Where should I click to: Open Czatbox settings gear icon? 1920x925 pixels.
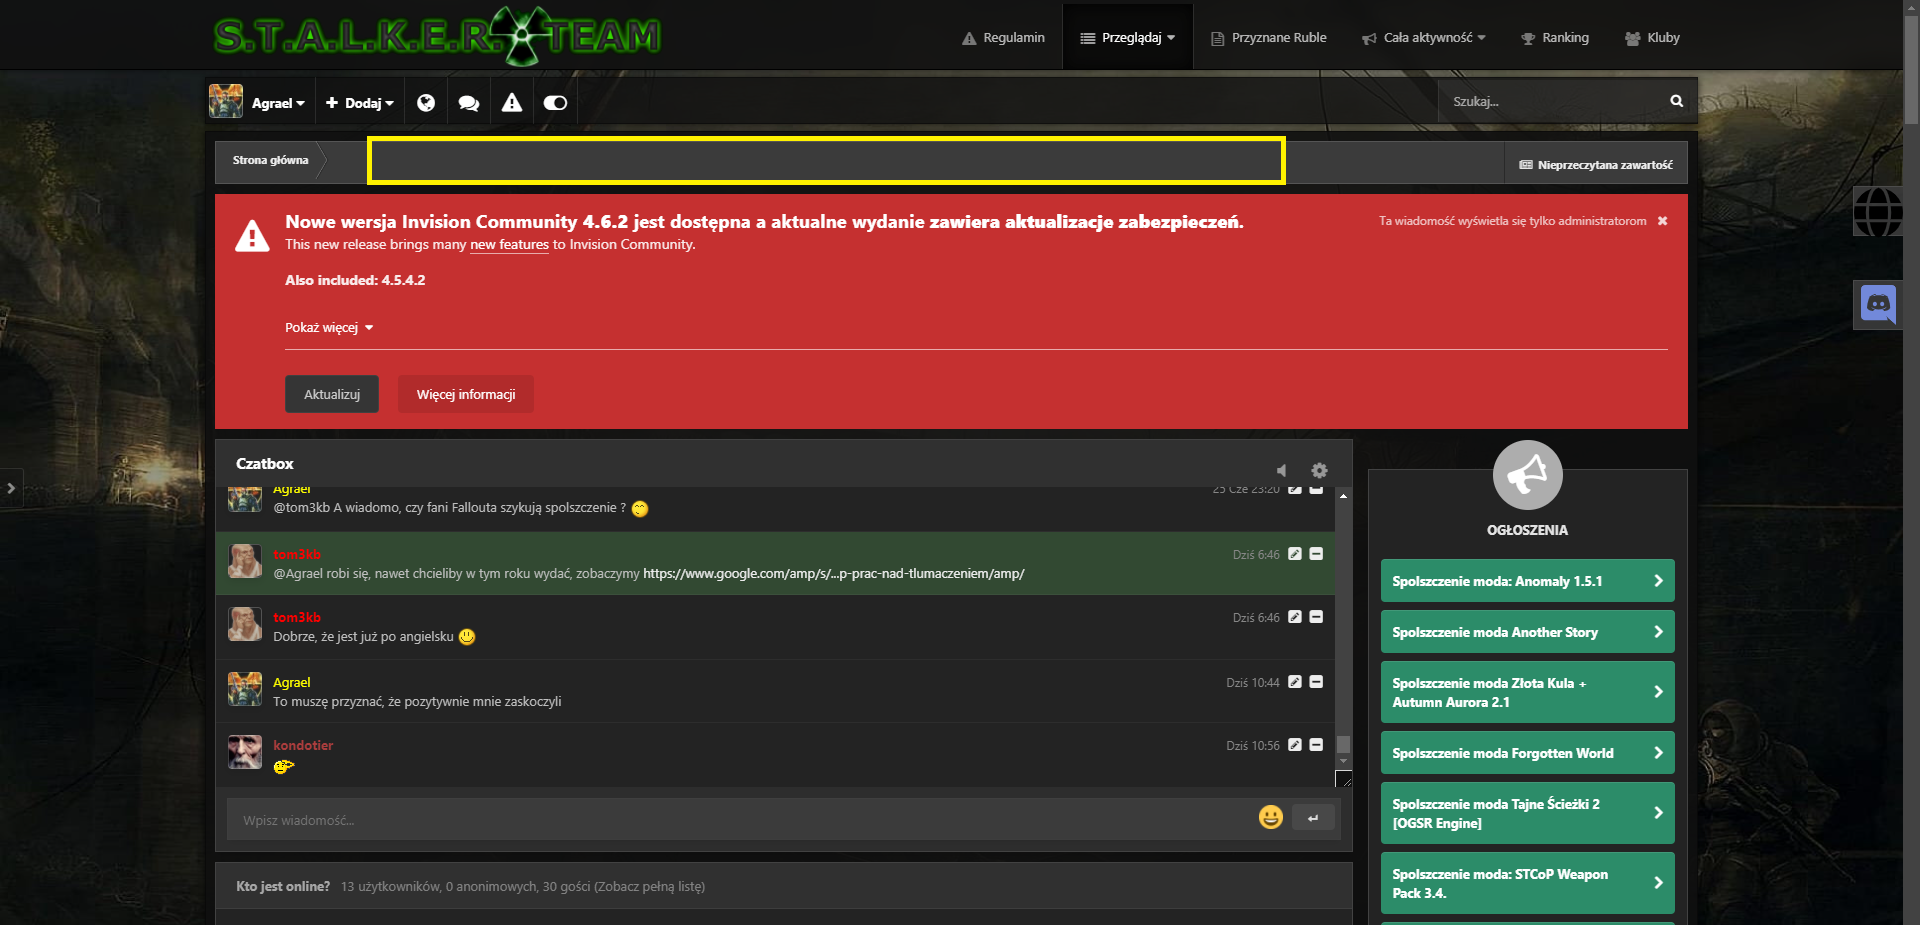coord(1319,470)
